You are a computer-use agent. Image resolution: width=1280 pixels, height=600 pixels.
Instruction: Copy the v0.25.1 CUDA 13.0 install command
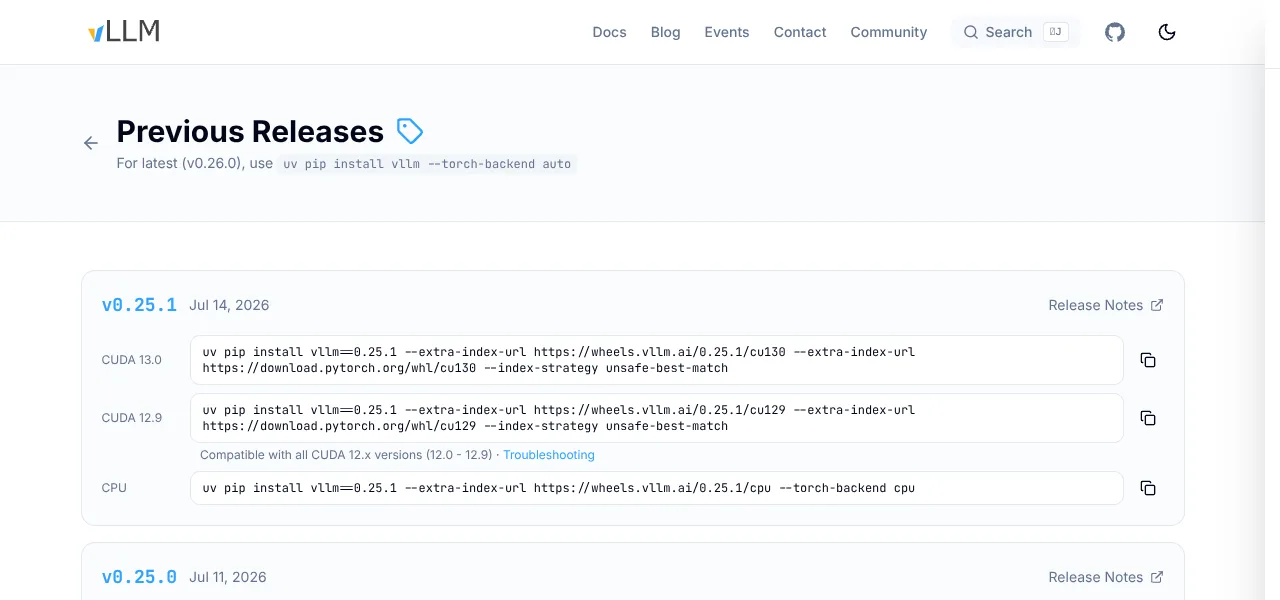1148,360
